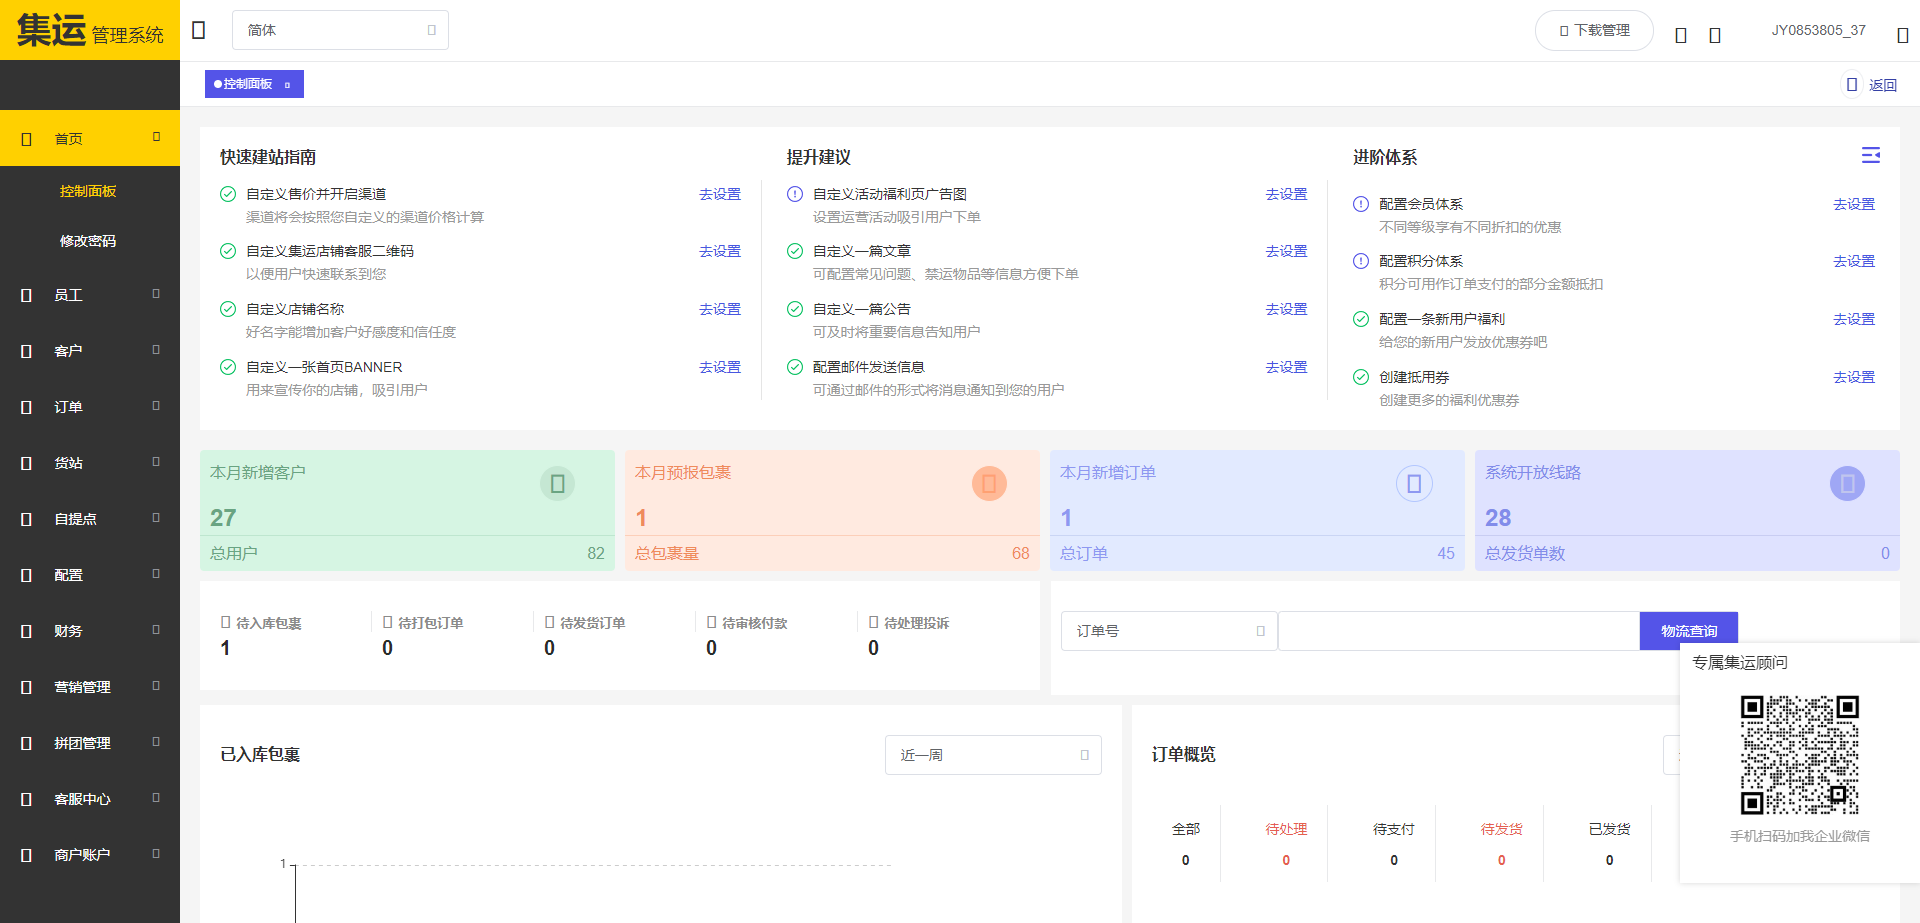This screenshot has height=923, width=1920.
Task: Open the 订单号 search type dropdown
Action: click(1168, 631)
